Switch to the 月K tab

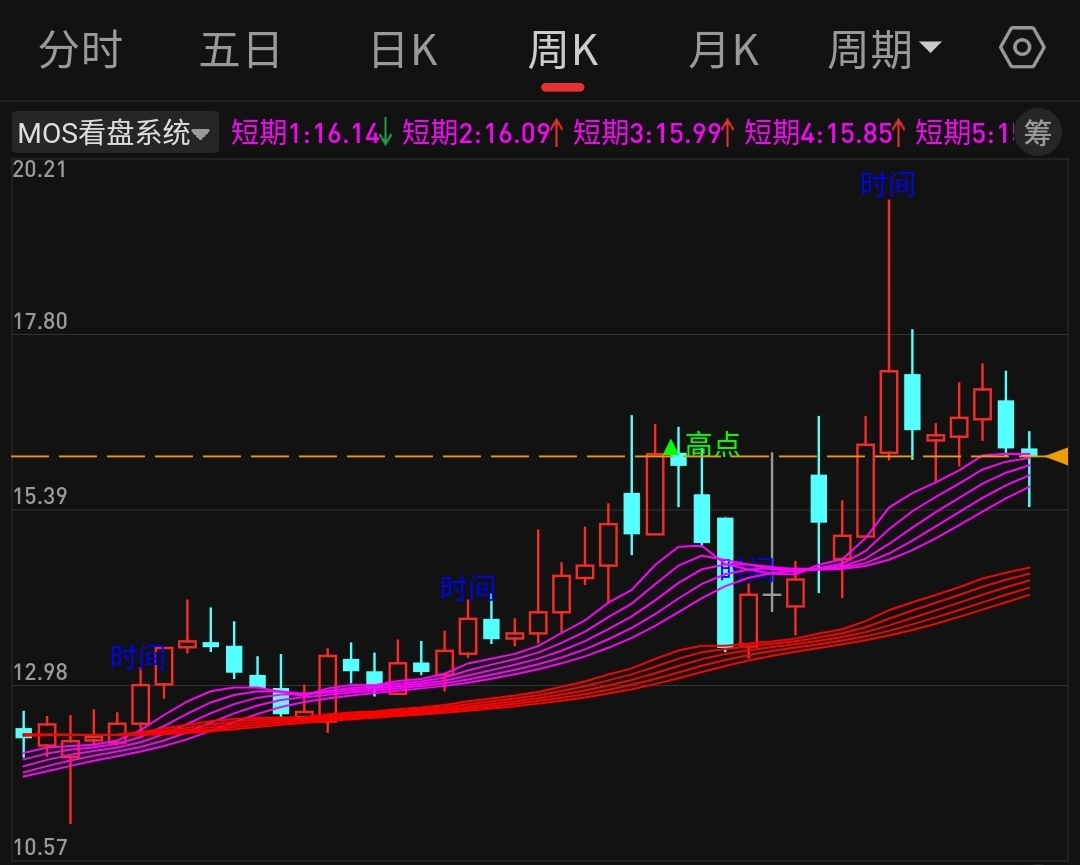[x=724, y=50]
